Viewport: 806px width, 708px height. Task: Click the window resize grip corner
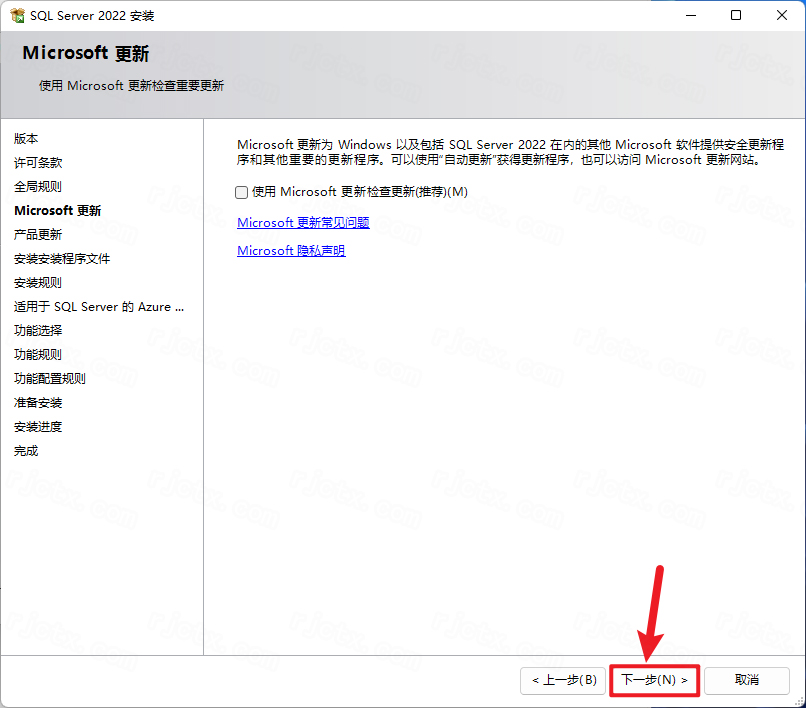799,701
